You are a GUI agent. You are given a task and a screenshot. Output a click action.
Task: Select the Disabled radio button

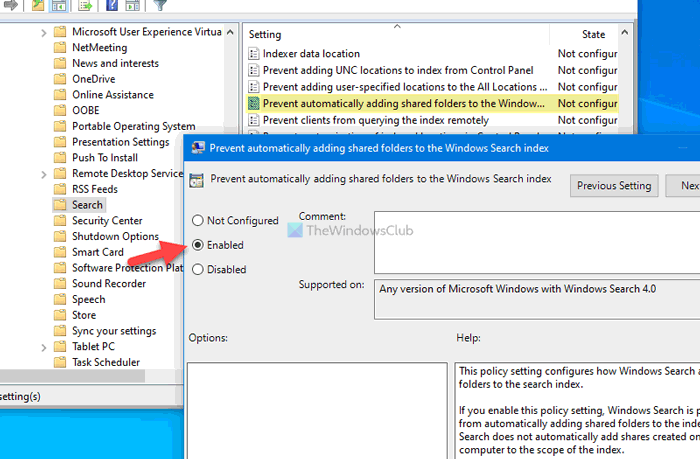point(198,269)
